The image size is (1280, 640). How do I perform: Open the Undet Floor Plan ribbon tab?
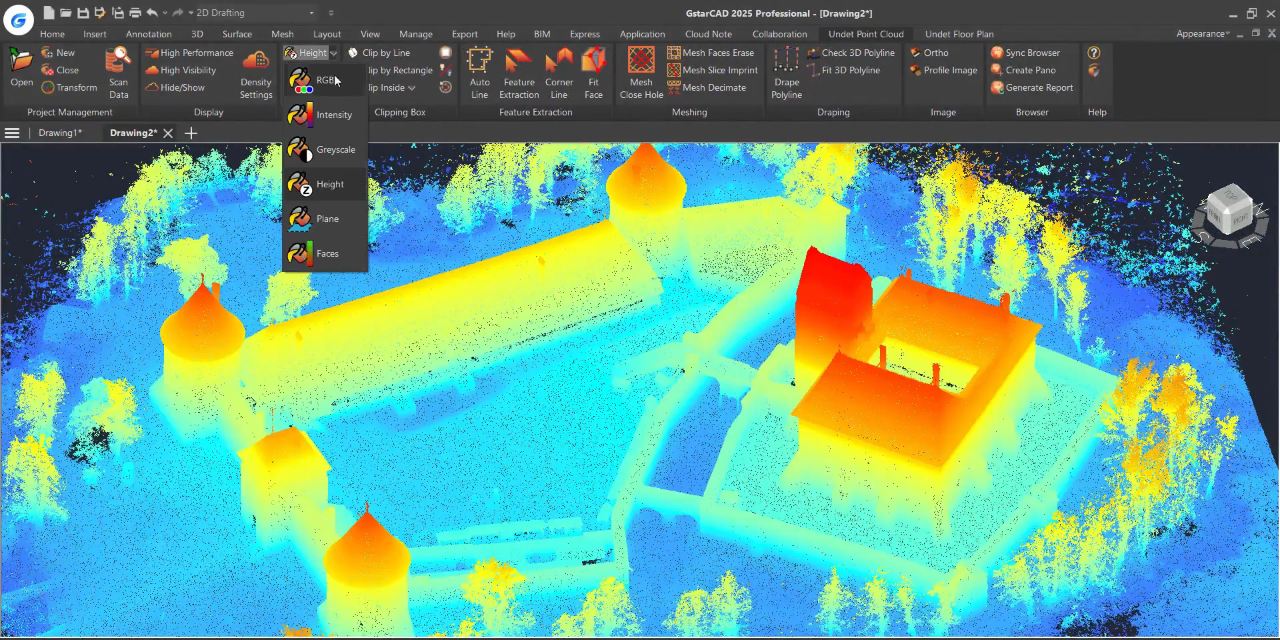(x=959, y=34)
